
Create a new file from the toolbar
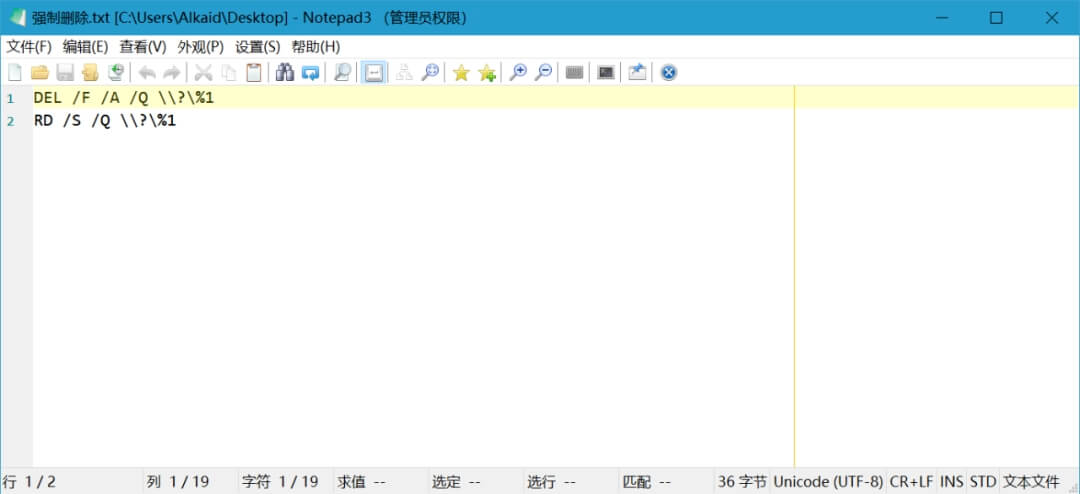coord(15,72)
